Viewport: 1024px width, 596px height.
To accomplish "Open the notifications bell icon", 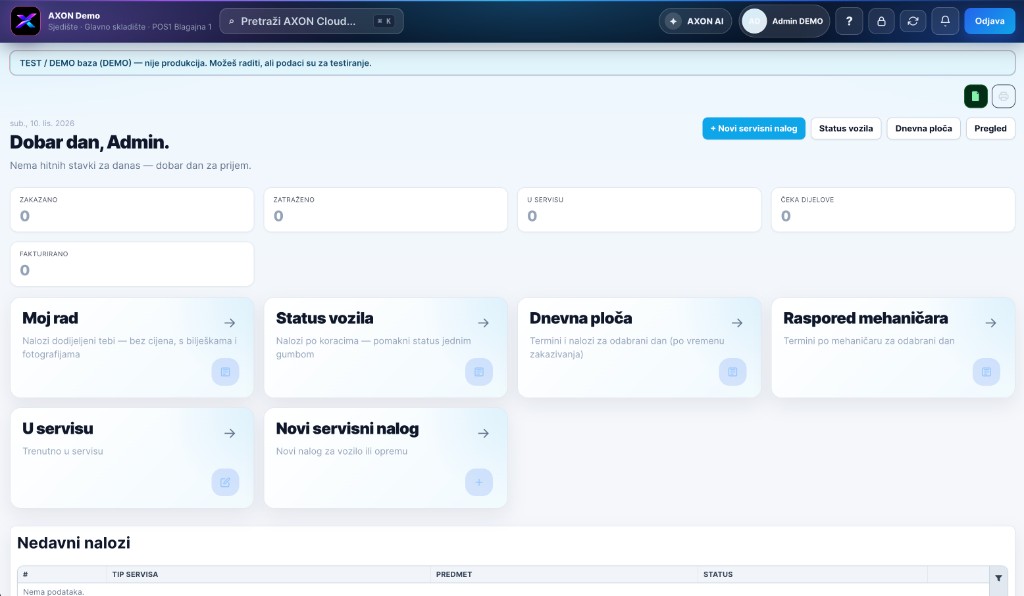I will 945,21.
